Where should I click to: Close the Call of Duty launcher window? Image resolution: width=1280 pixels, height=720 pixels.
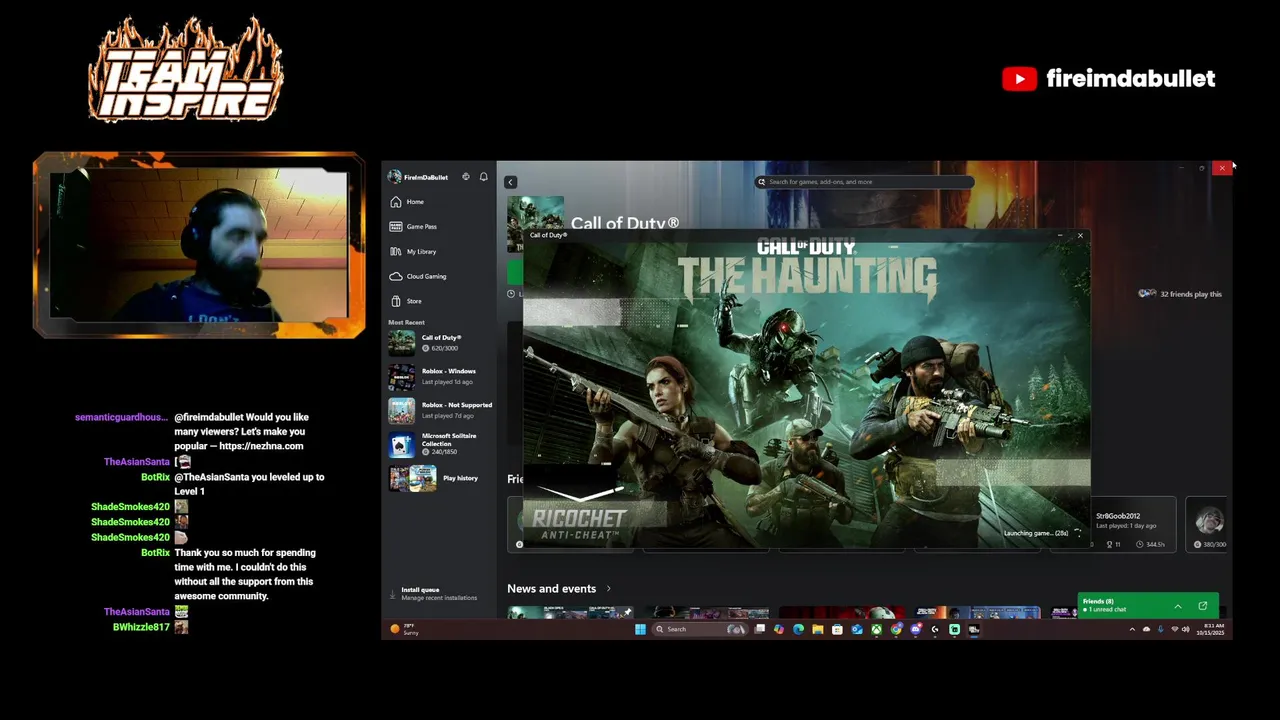1080,235
